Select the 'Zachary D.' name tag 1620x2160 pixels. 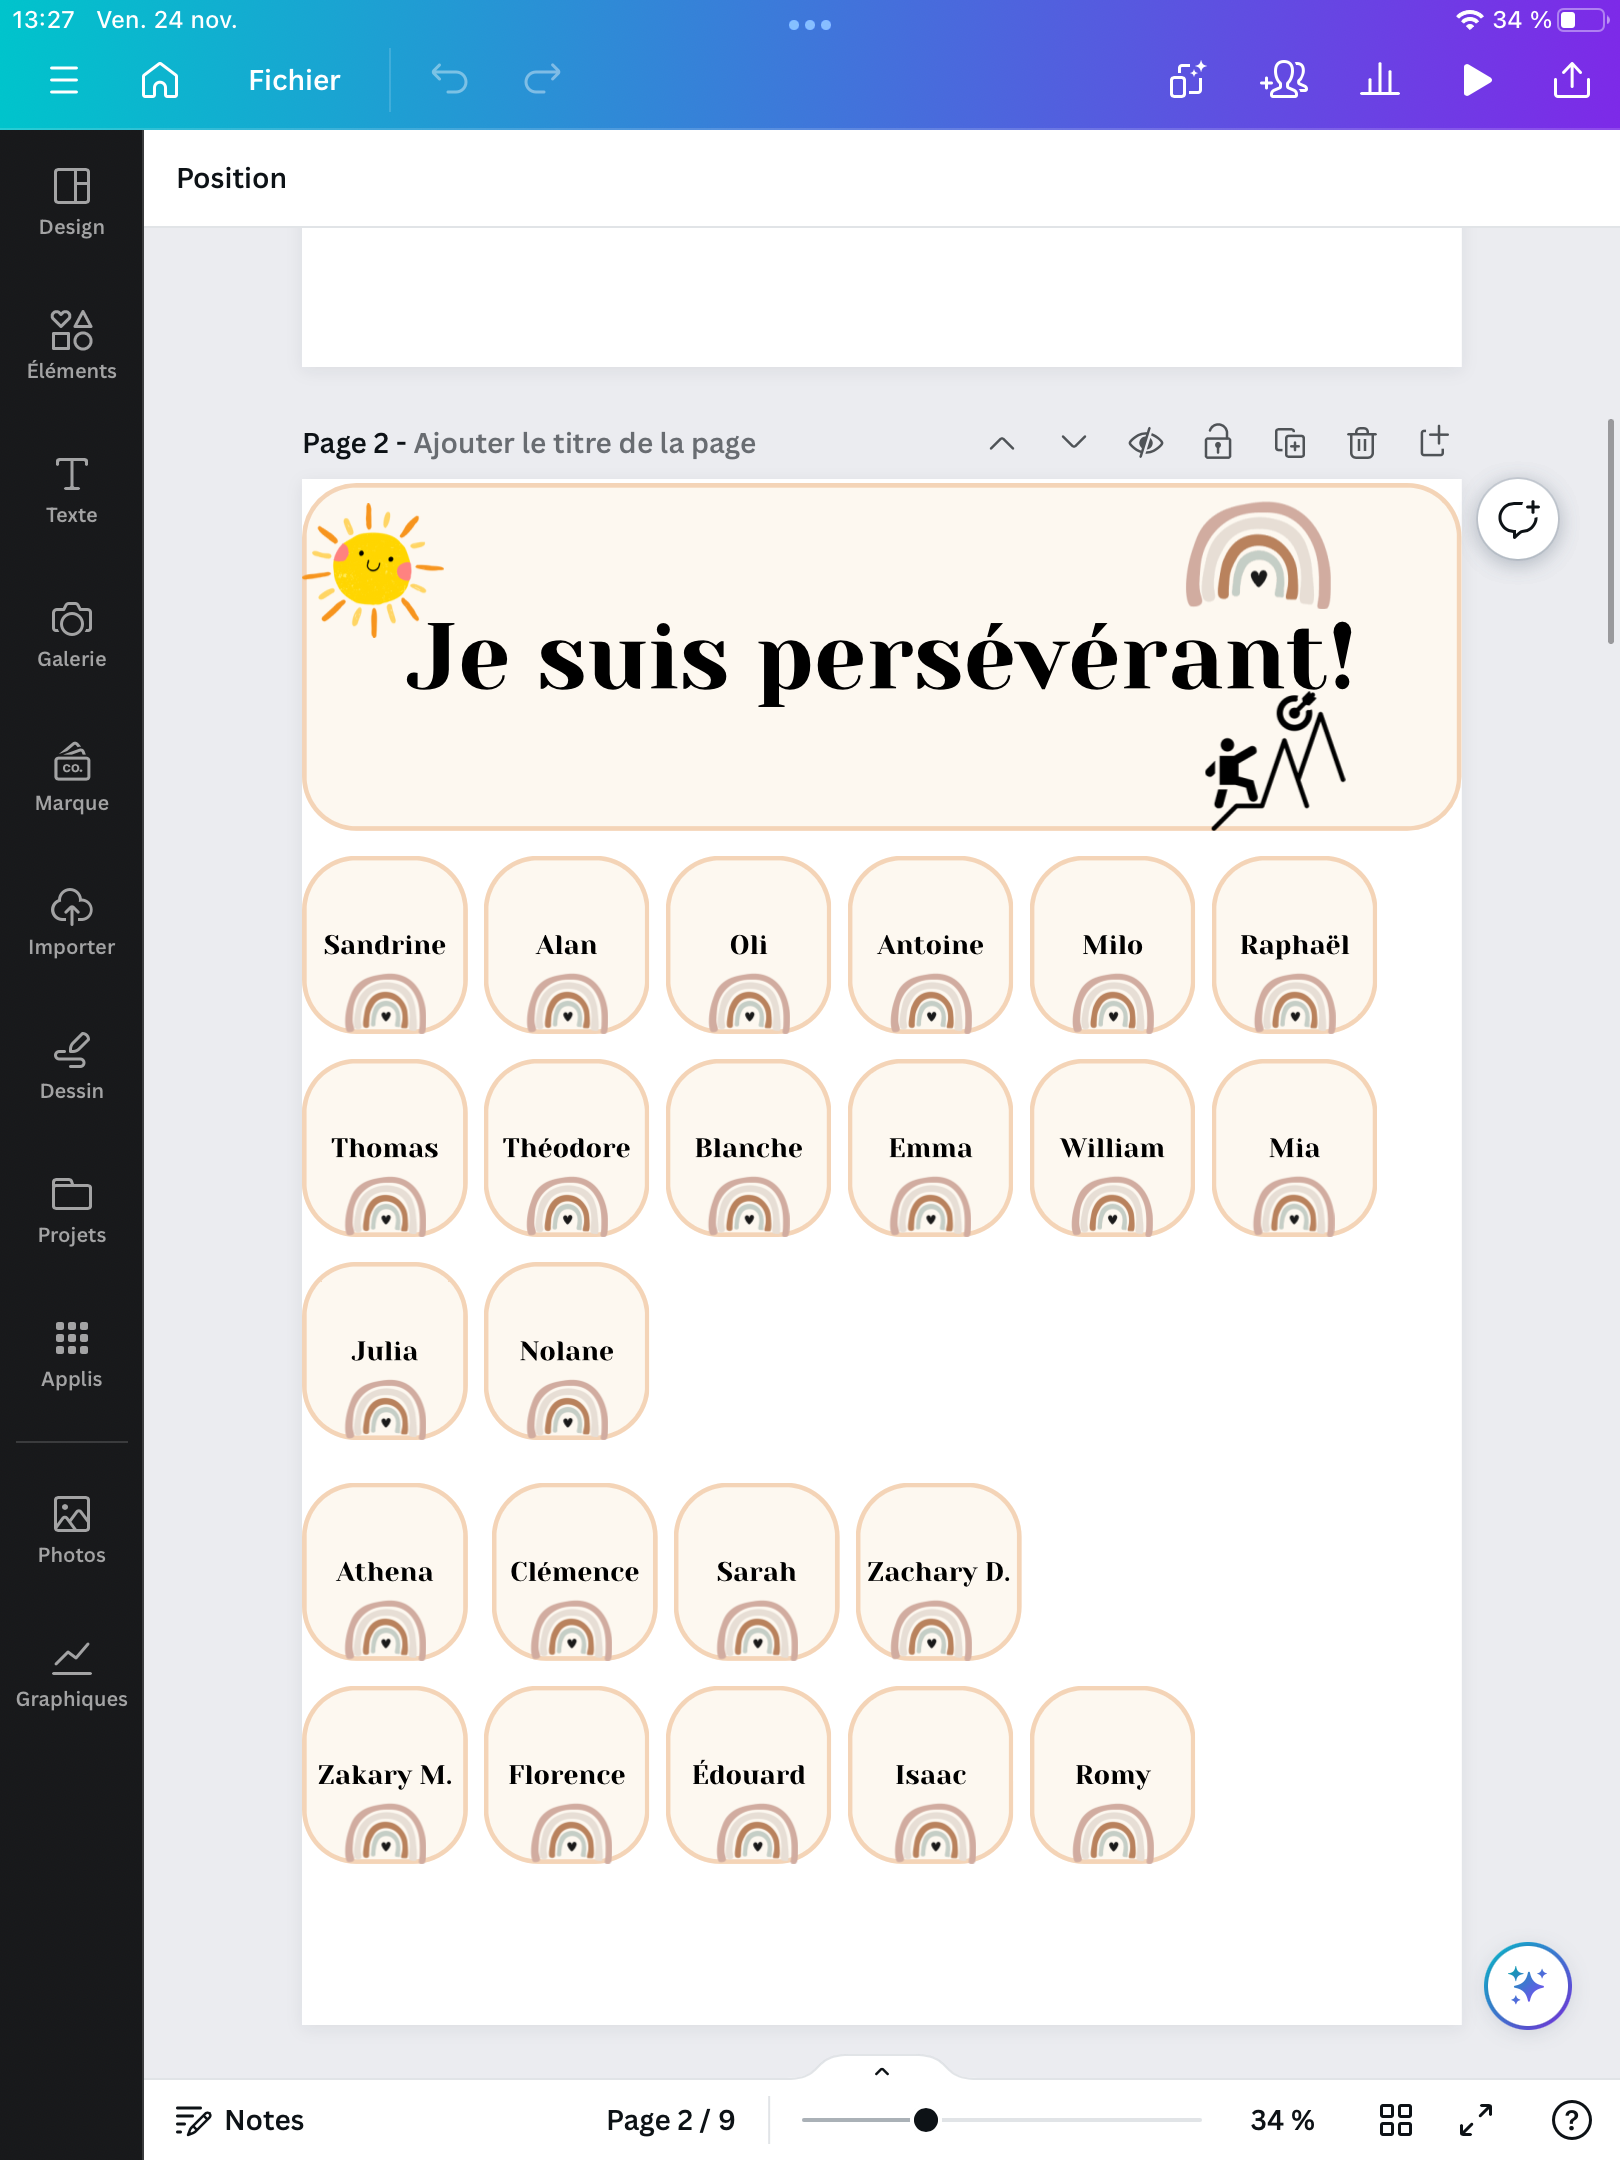point(939,1572)
